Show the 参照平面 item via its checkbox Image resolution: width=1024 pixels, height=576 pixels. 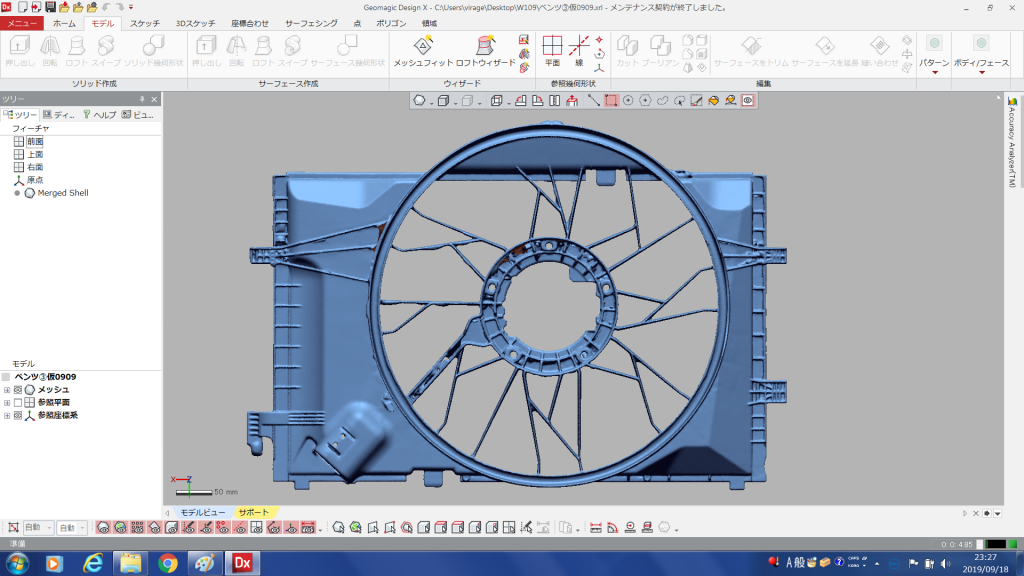click(18, 402)
